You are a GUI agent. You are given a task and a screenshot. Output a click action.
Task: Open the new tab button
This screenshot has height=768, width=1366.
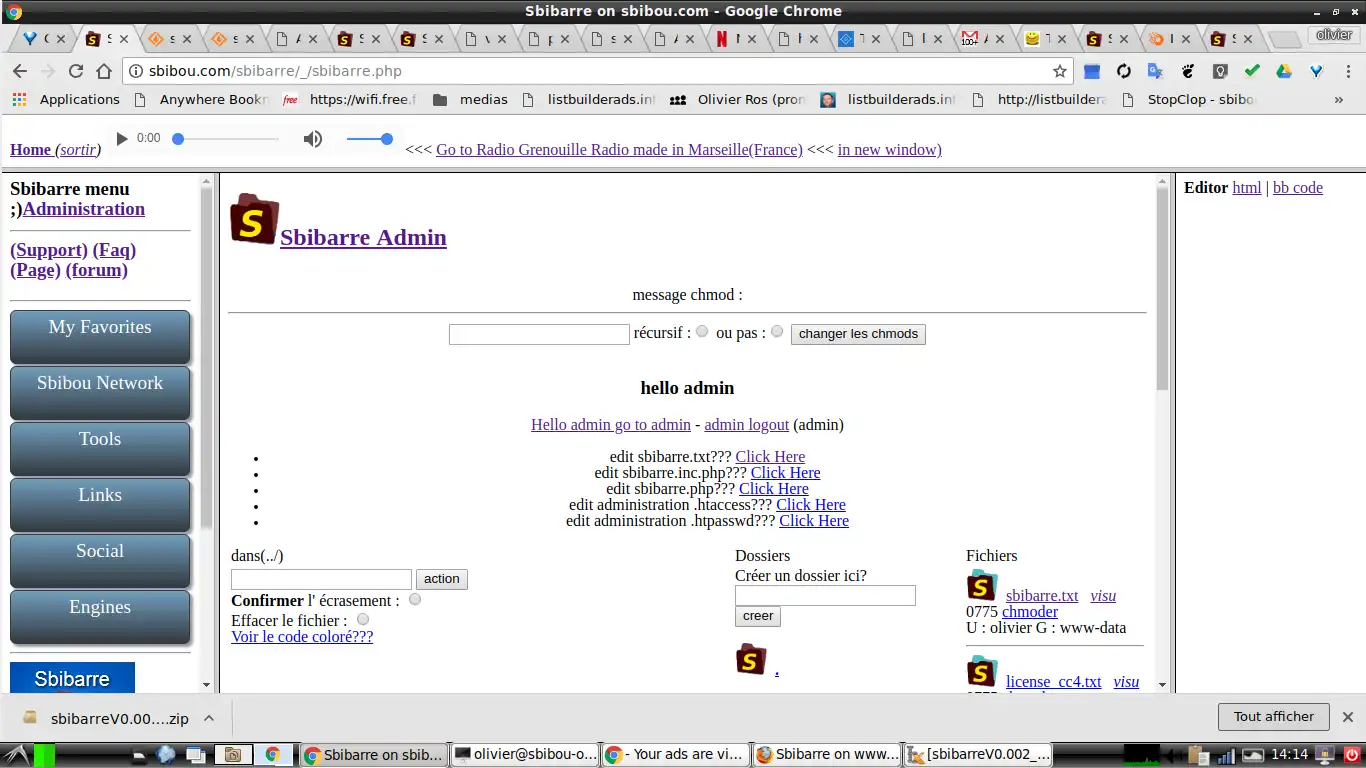(x=1285, y=39)
